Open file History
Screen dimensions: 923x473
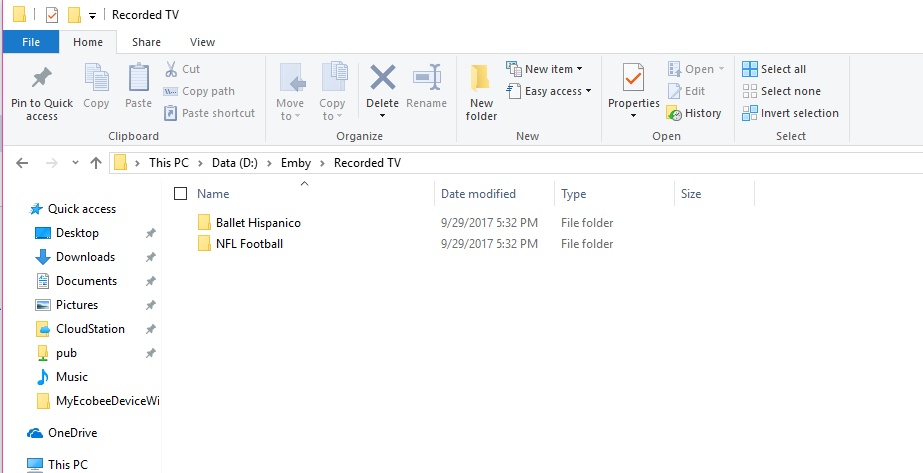click(x=694, y=113)
